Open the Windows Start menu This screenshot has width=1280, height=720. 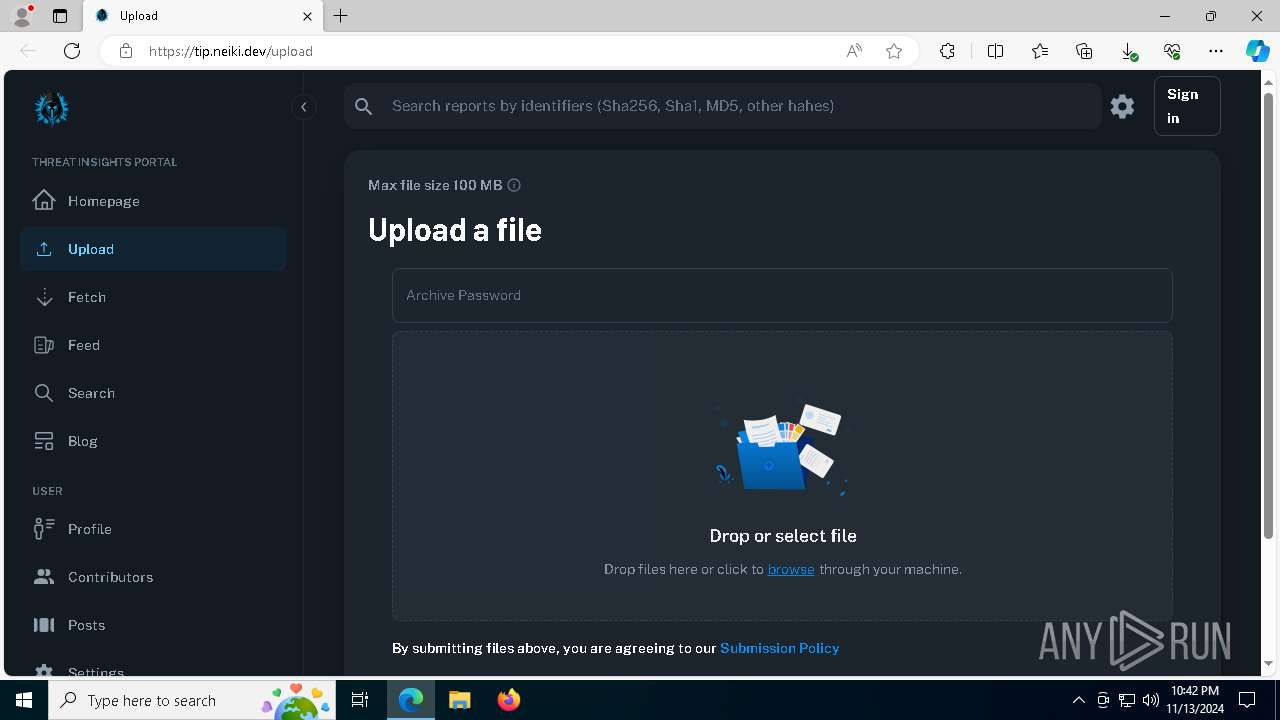pyautogui.click(x=24, y=700)
